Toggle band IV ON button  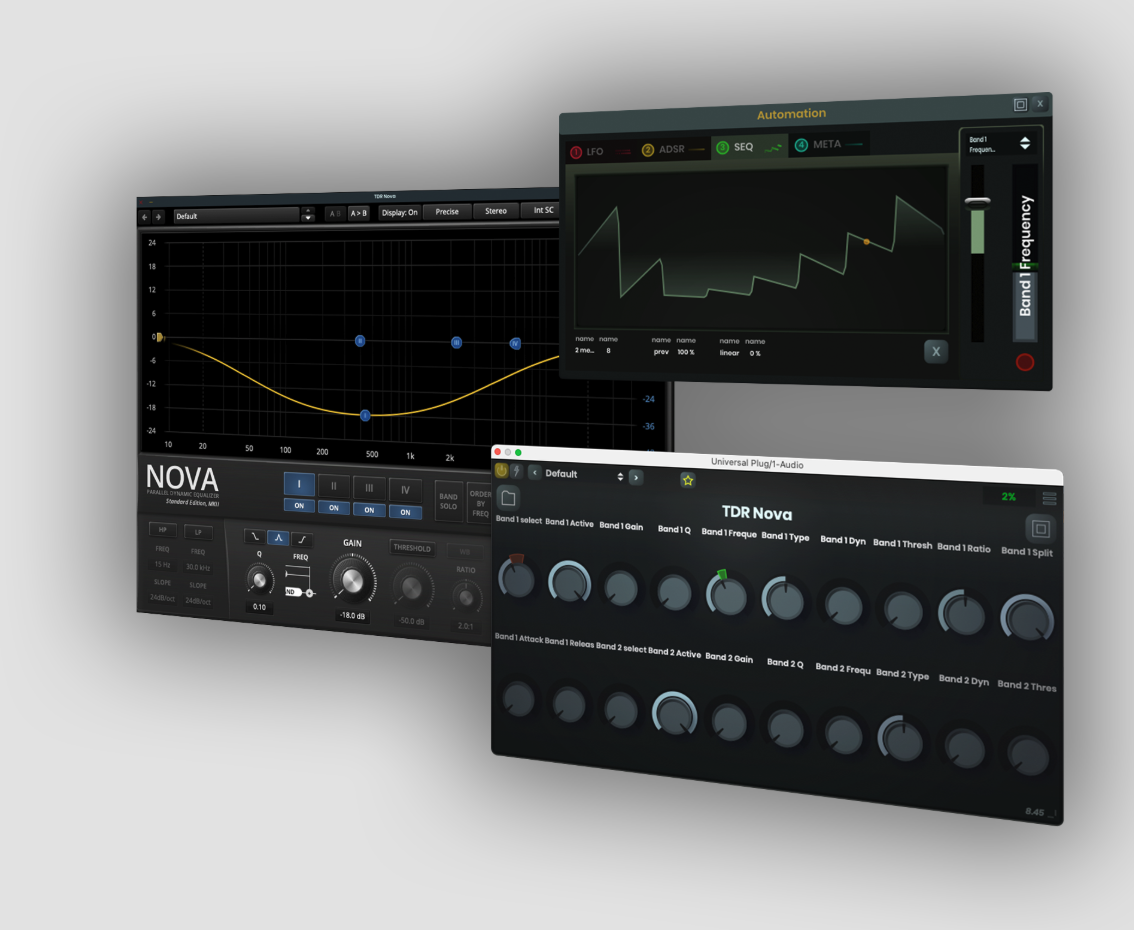(x=405, y=512)
